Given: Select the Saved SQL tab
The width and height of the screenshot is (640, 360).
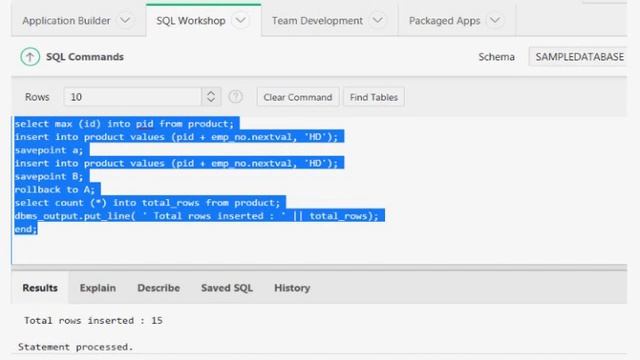Looking at the screenshot, I should click(x=227, y=288).
